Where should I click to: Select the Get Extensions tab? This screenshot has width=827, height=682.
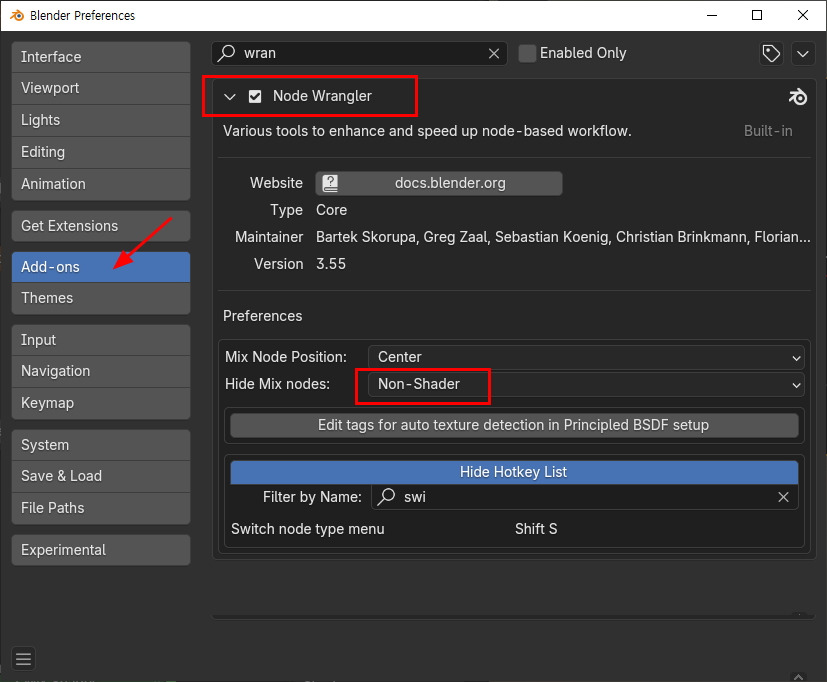tap(101, 226)
